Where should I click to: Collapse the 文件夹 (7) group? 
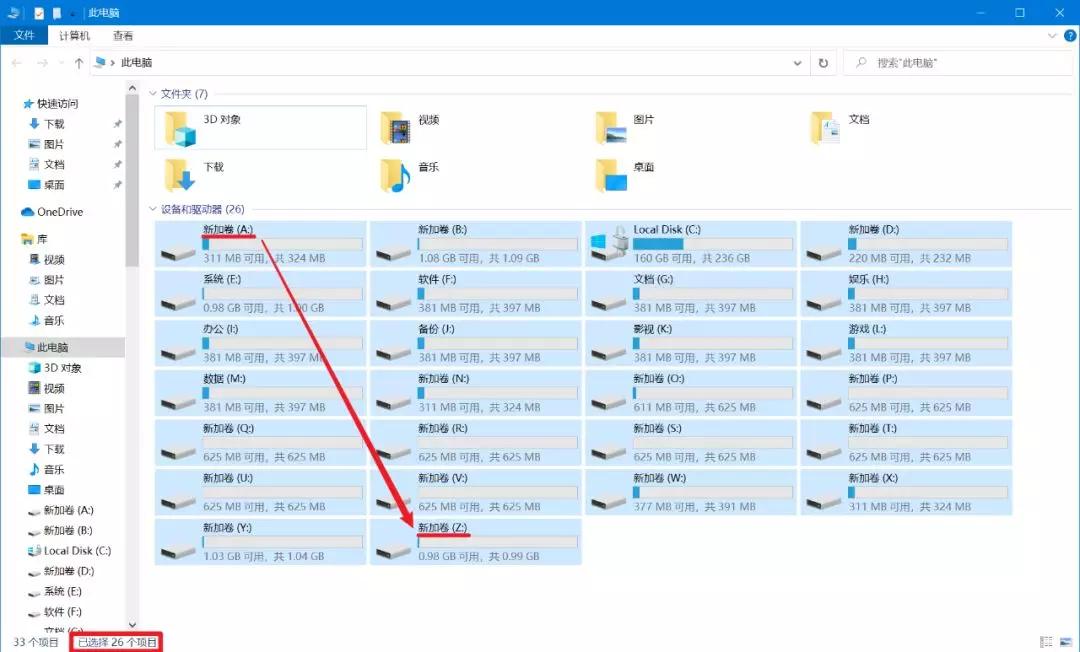[153, 94]
